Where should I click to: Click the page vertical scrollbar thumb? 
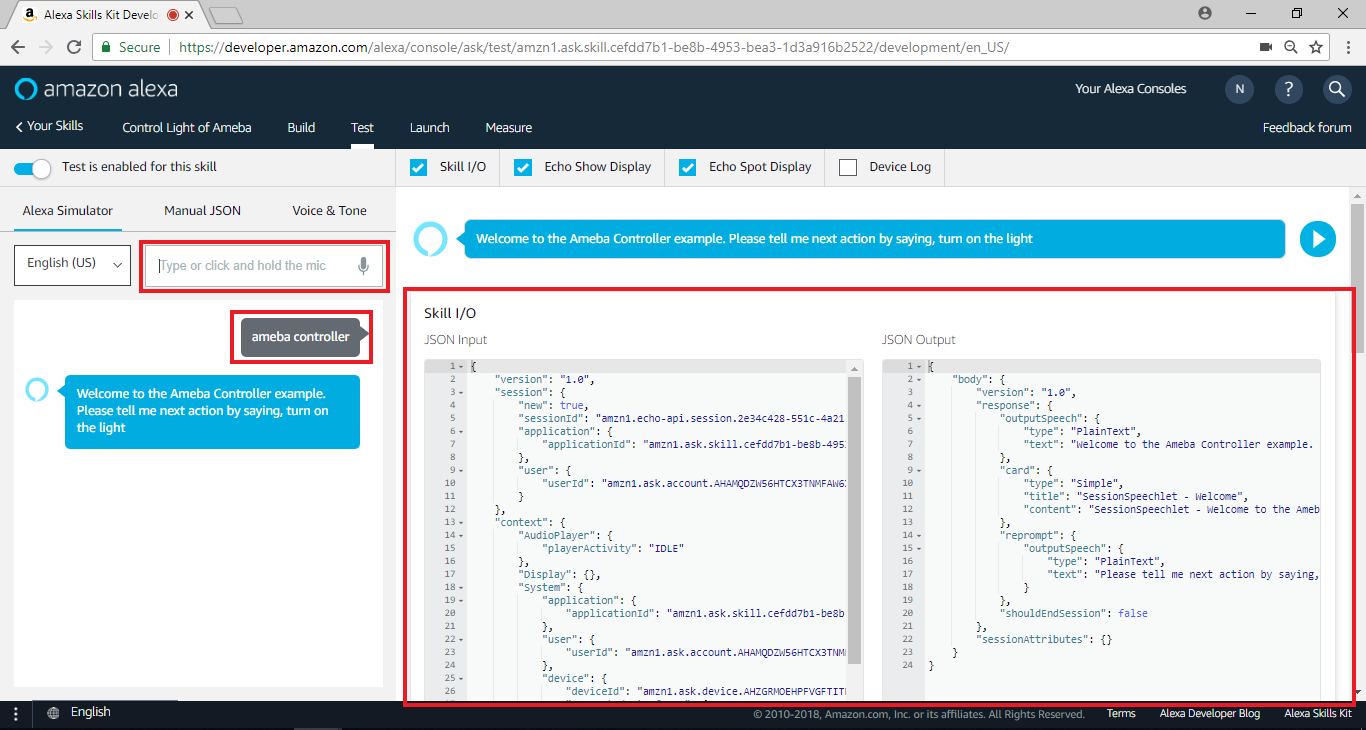(1358, 278)
